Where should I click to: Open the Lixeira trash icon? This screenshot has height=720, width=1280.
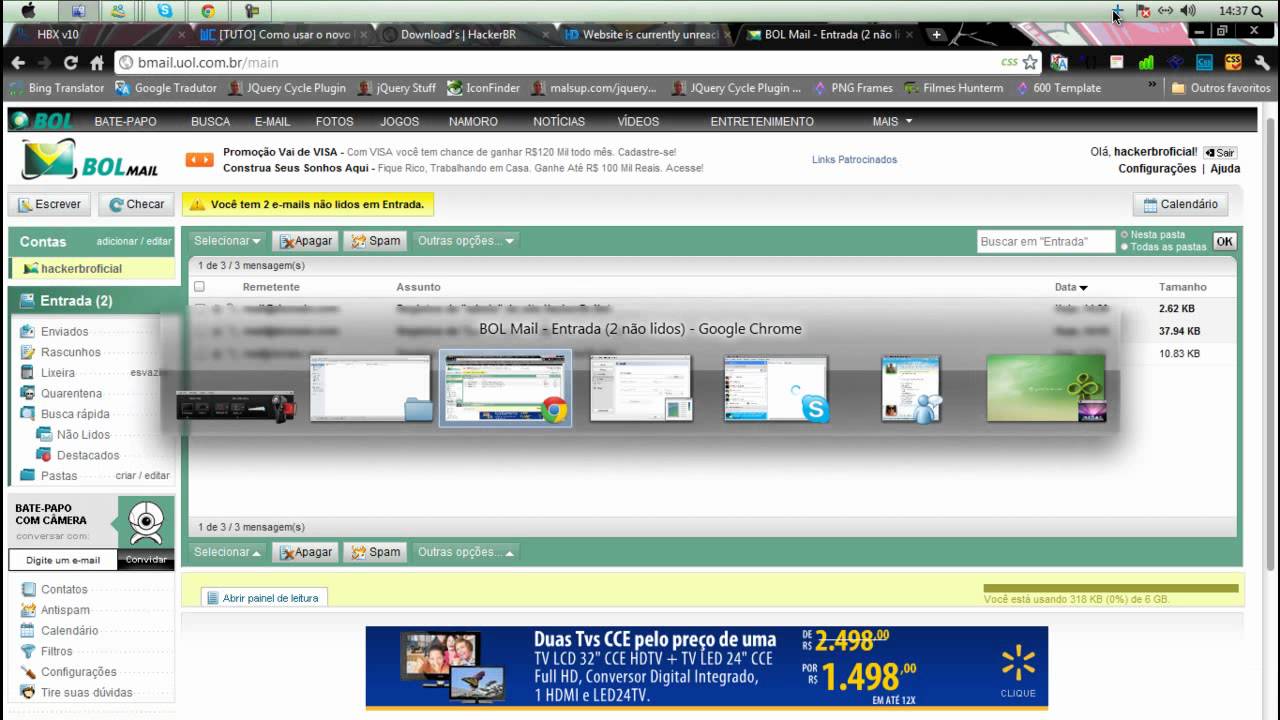click(x=27, y=372)
